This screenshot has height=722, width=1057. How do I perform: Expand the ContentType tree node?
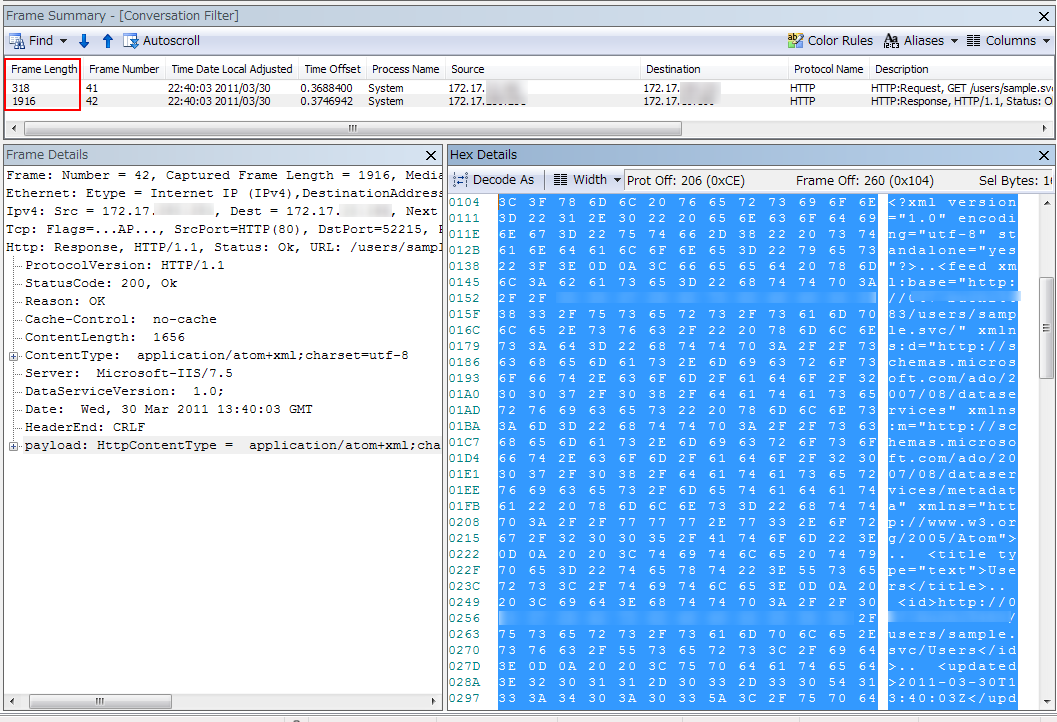[13, 356]
